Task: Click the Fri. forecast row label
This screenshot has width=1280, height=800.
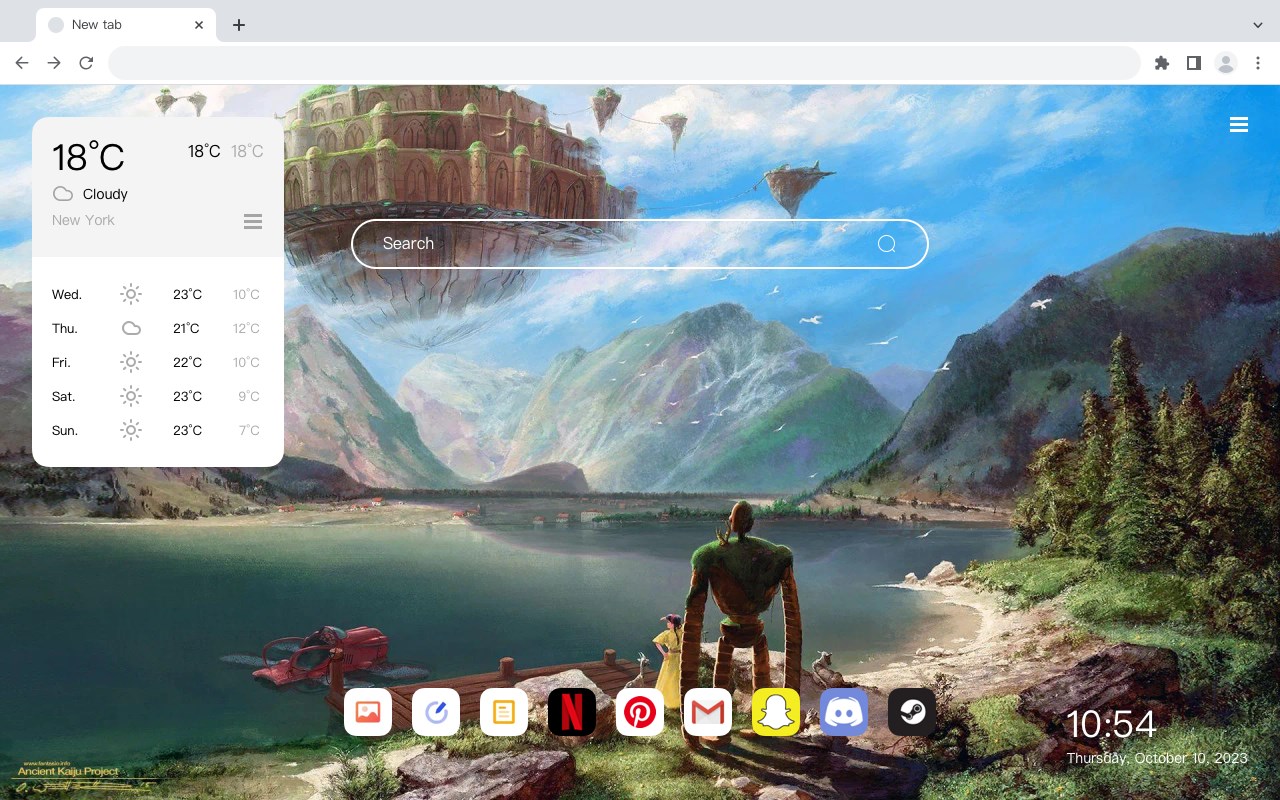Action: [61, 363]
